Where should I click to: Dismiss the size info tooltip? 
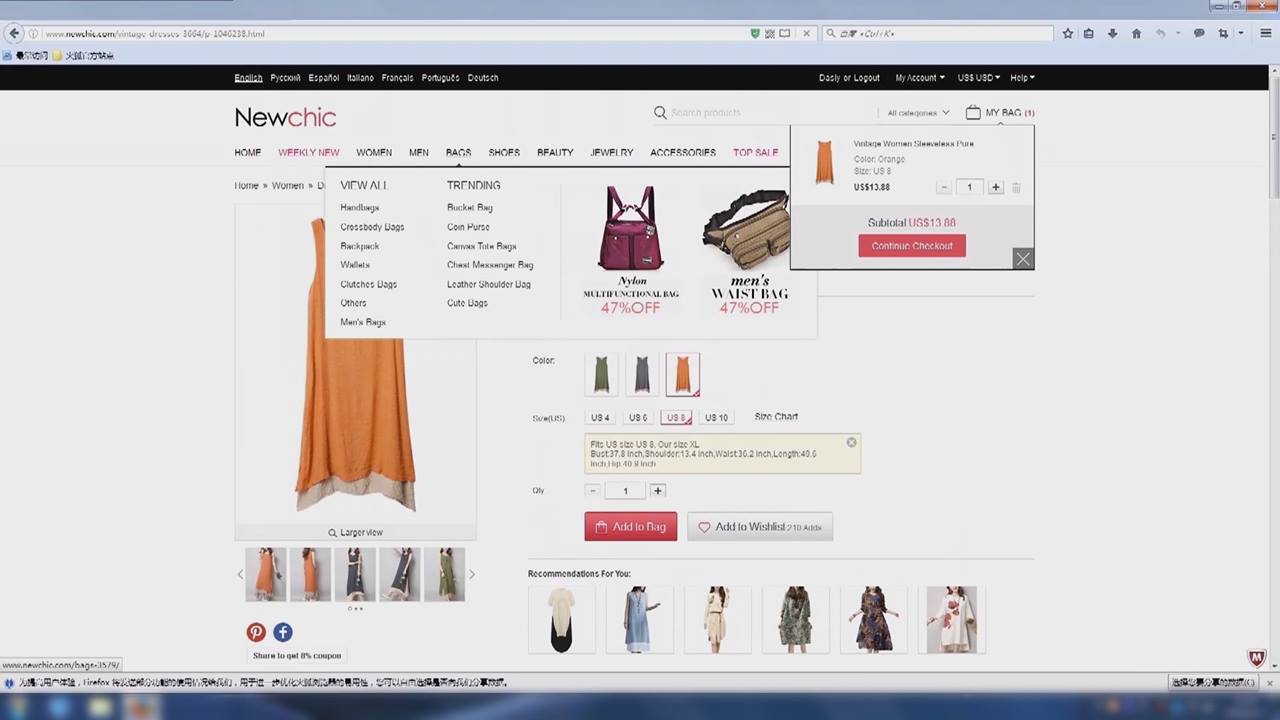(851, 442)
